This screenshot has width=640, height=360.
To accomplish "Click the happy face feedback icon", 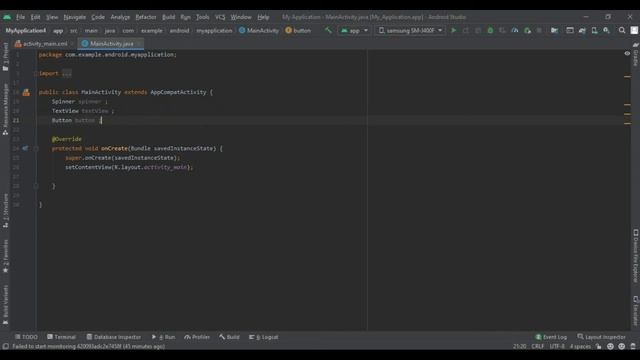I will point(610,346).
